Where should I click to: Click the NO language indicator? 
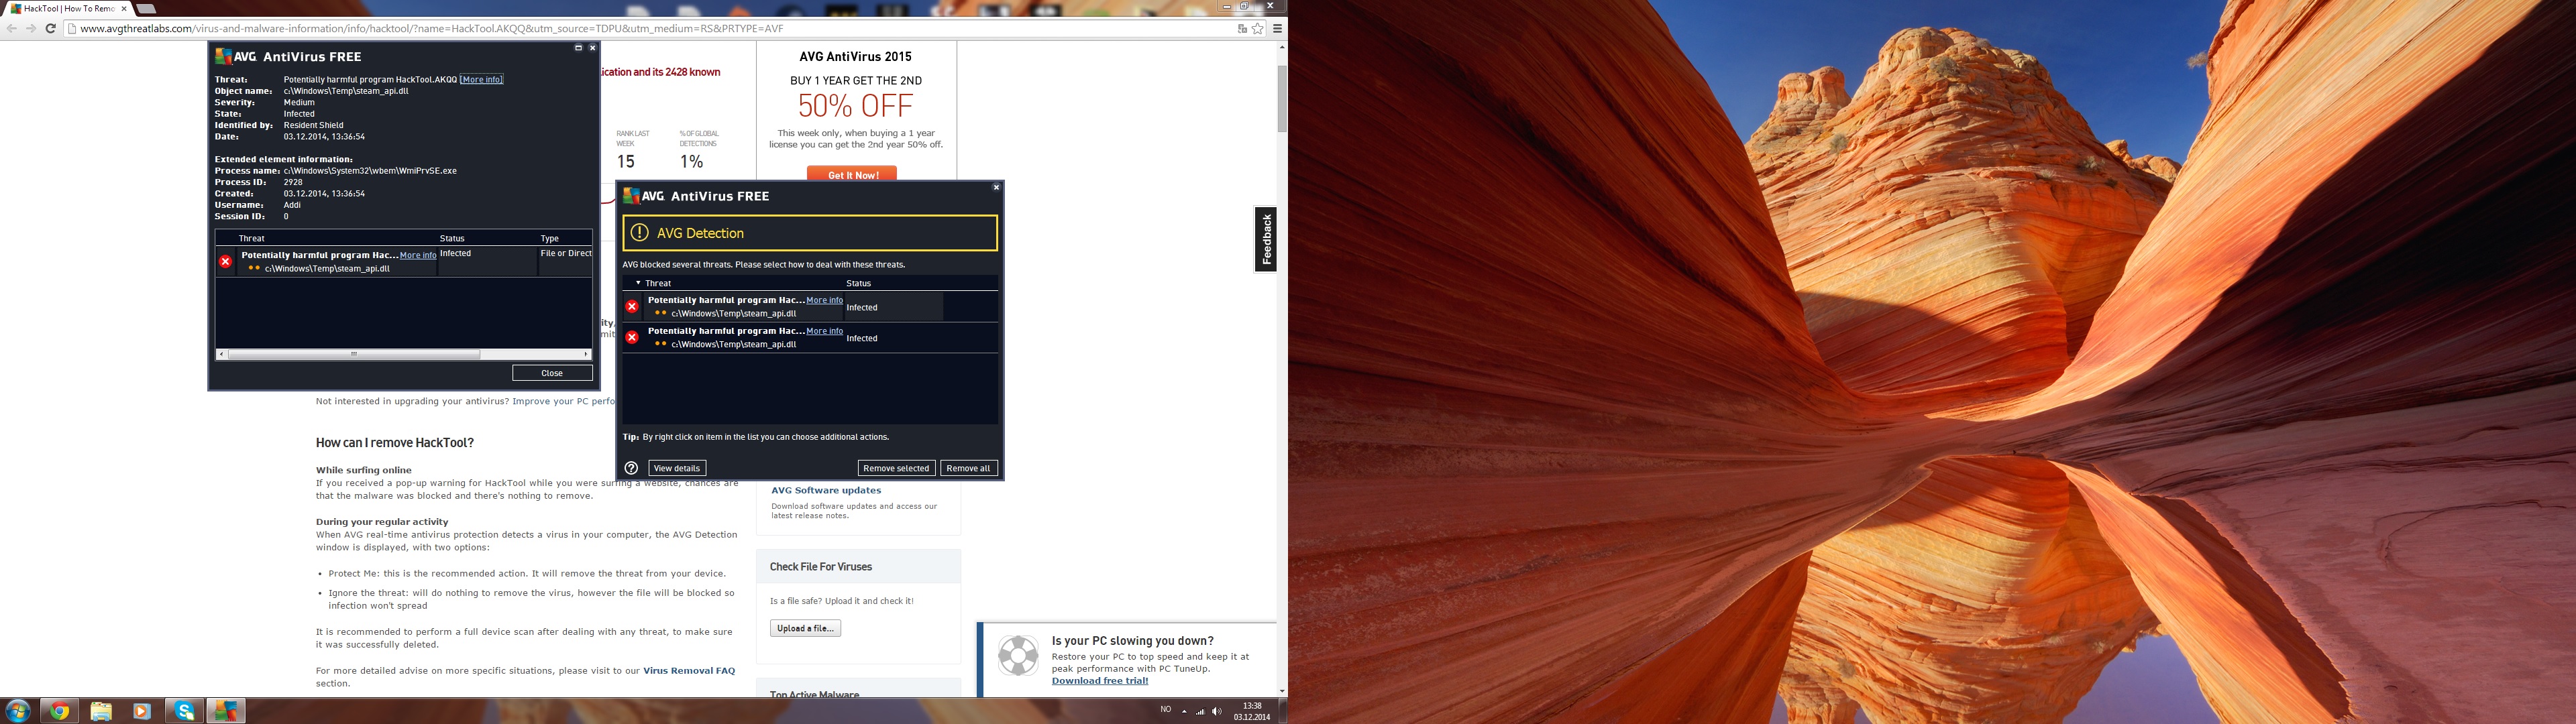pos(1165,710)
